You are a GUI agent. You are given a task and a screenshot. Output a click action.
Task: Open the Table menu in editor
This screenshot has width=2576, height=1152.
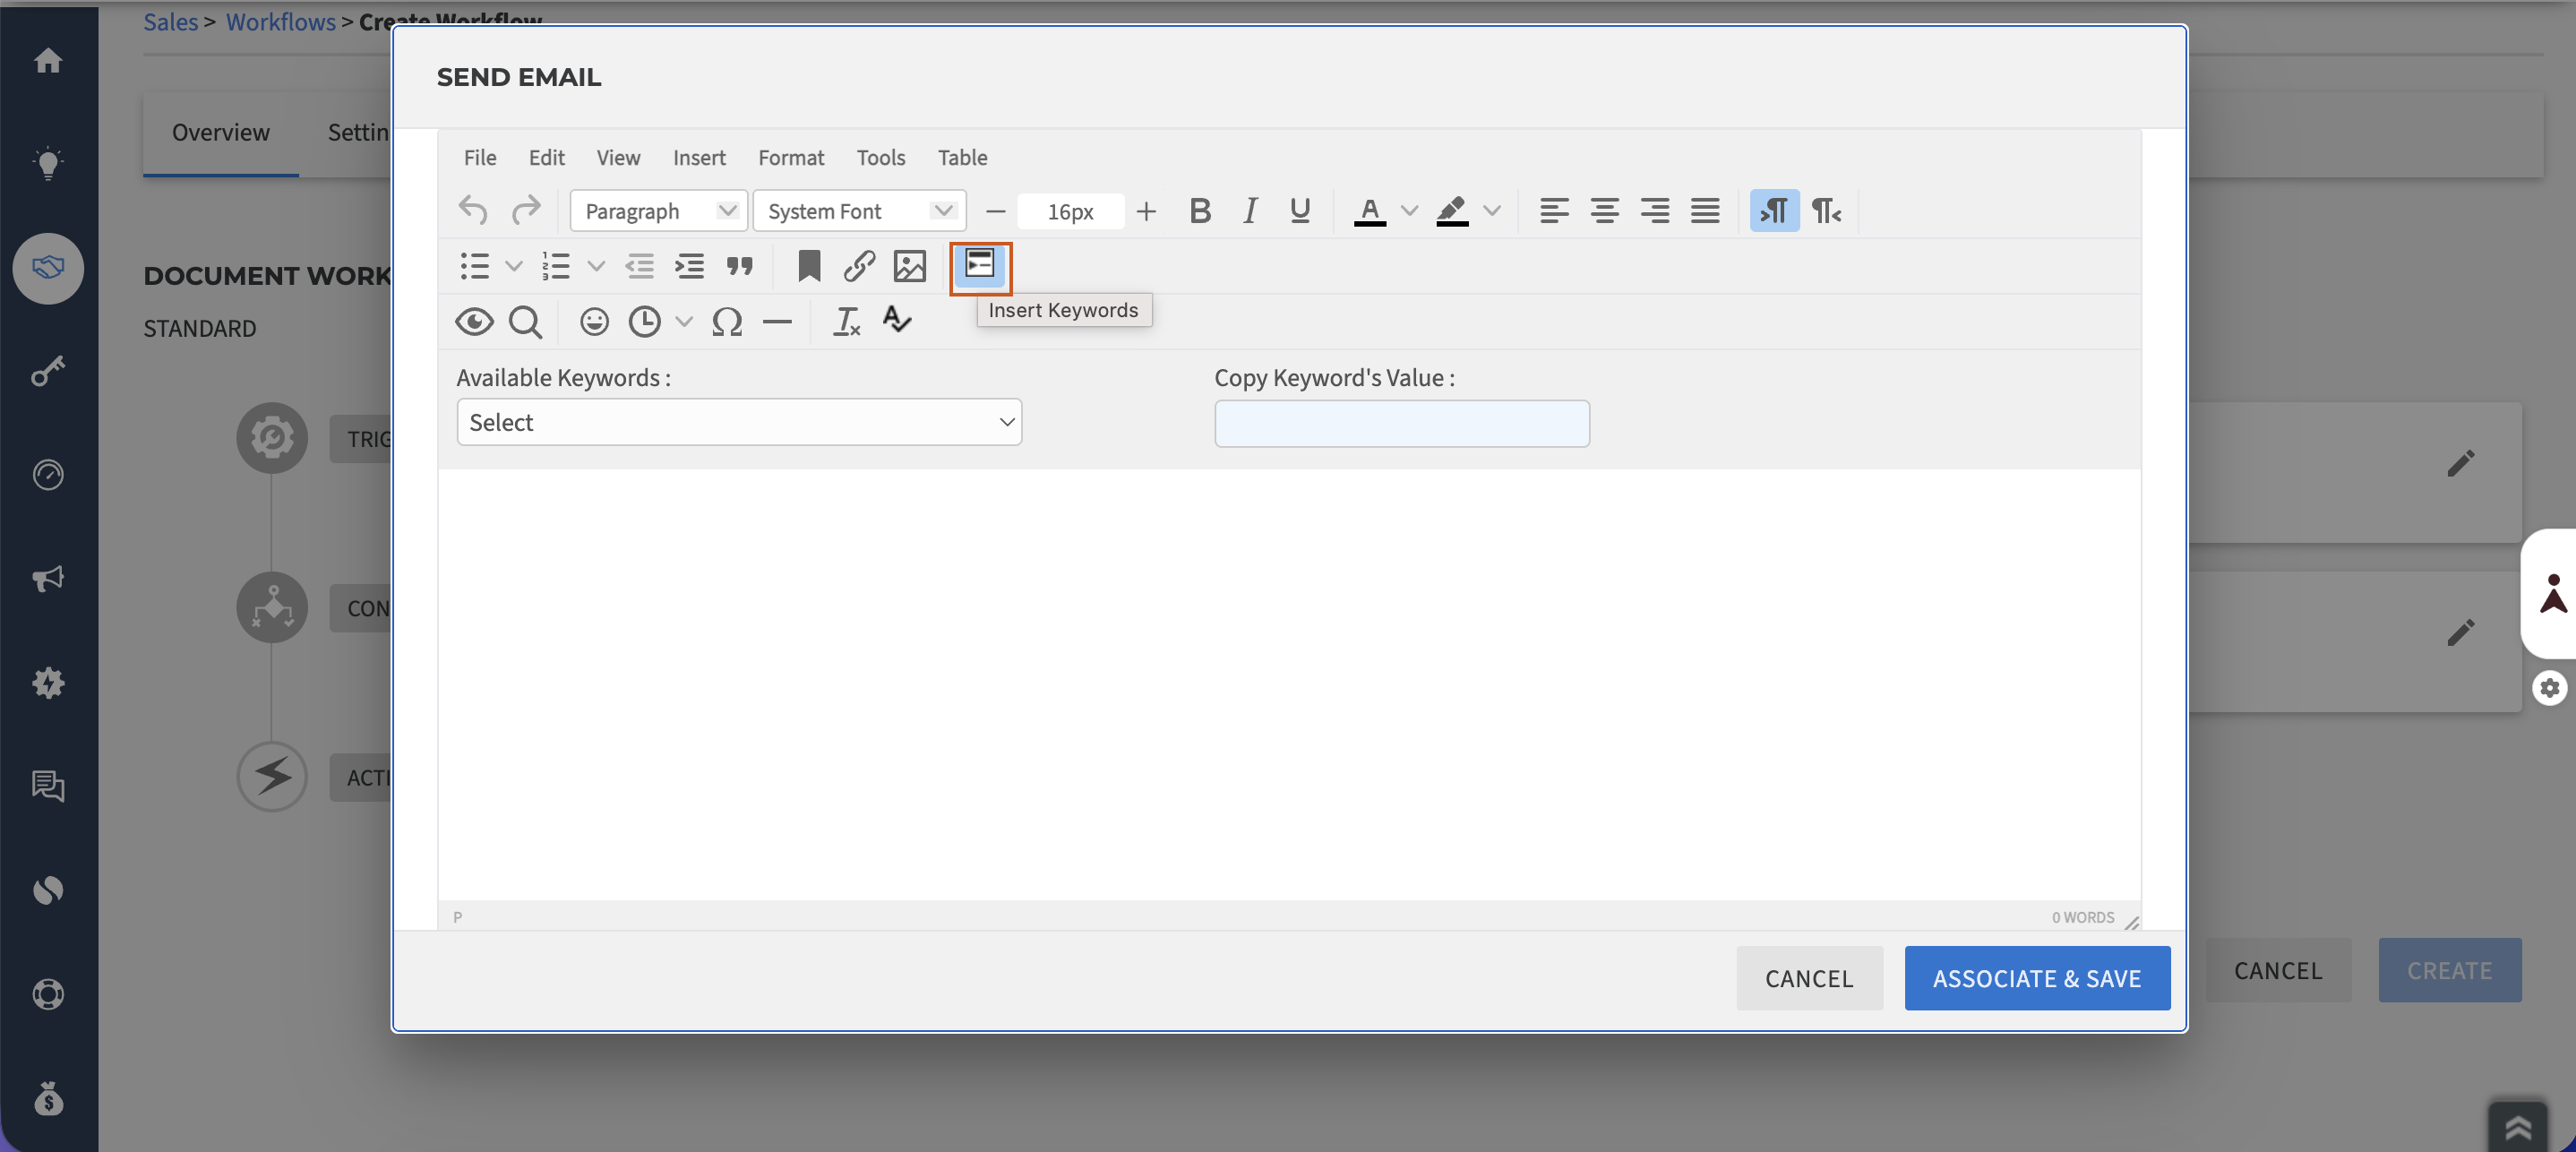(962, 157)
